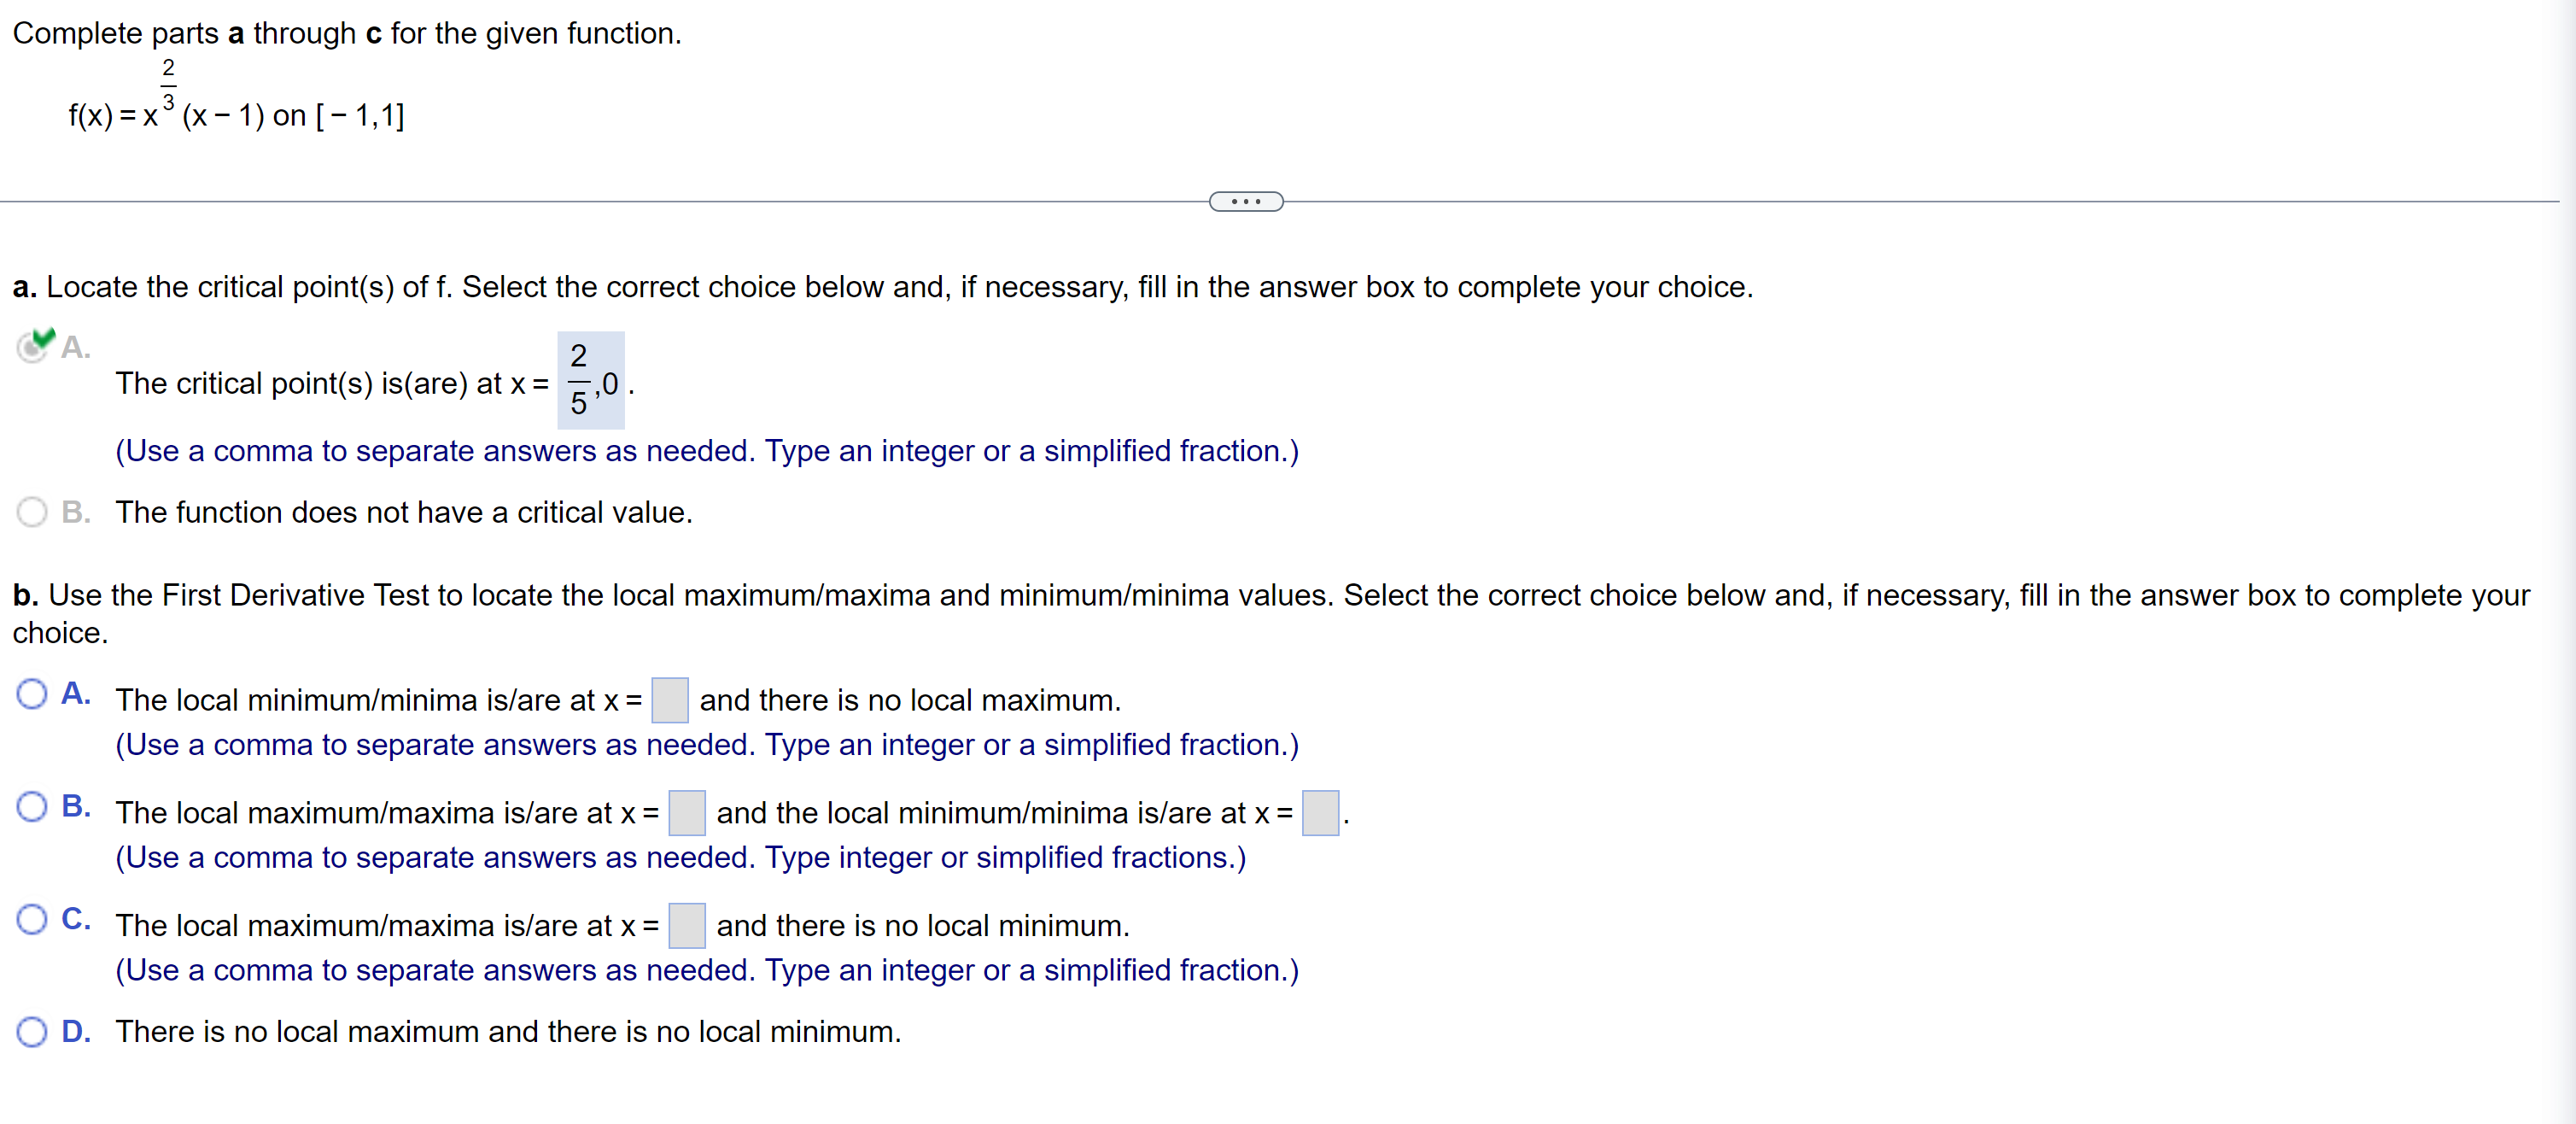Select choice D stating no local extrema

point(33,1031)
